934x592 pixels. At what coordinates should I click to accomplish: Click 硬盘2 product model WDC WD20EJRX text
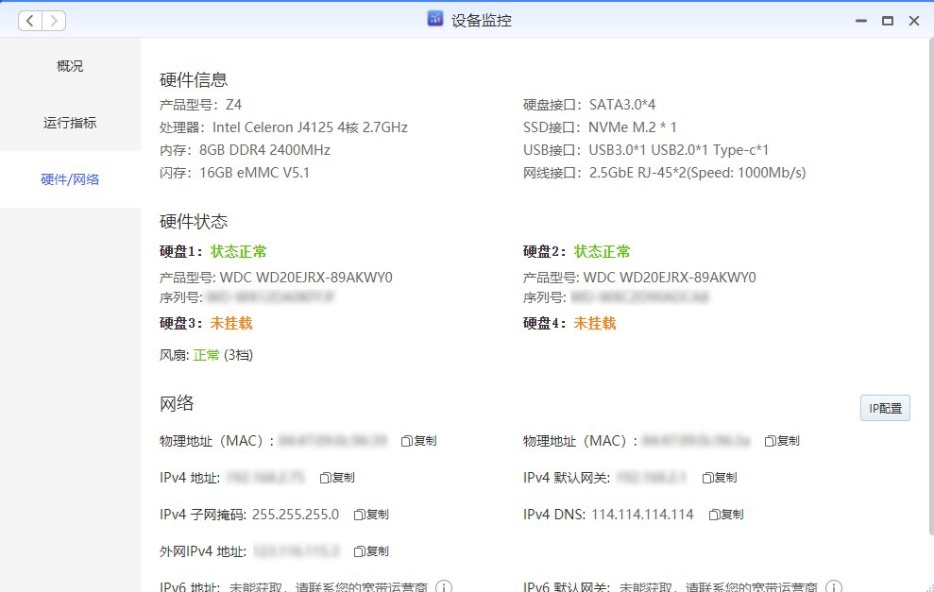click(670, 278)
